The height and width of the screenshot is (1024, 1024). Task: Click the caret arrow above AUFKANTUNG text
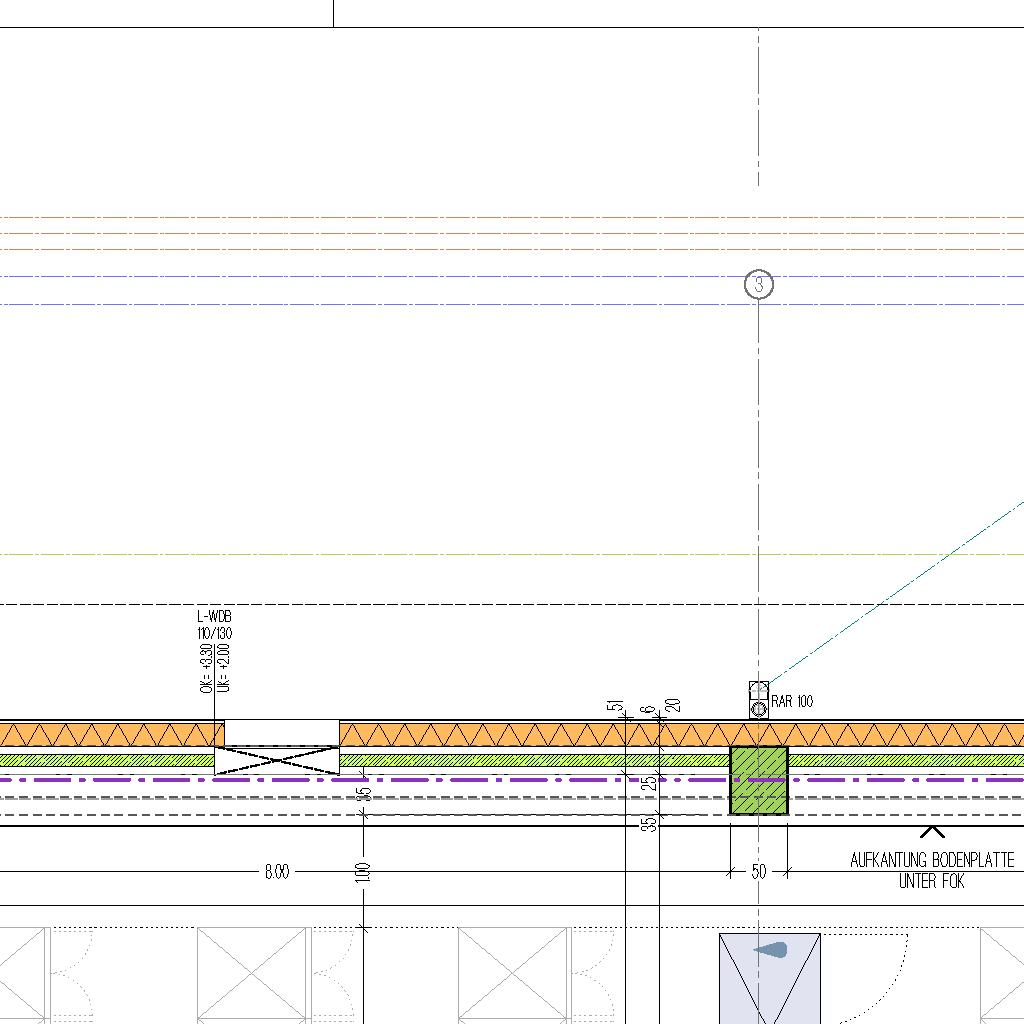(932, 832)
